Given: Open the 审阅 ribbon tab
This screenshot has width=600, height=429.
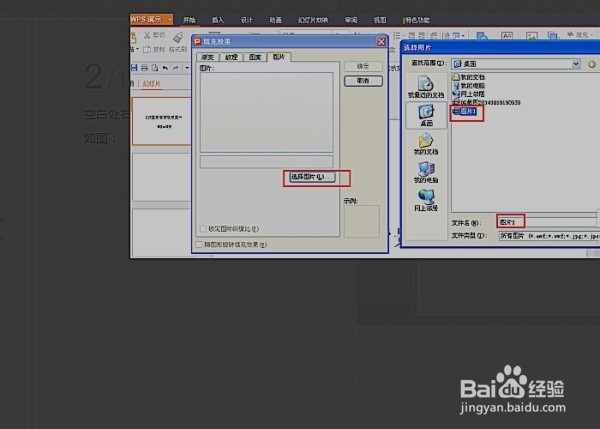Looking at the screenshot, I should tap(351, 20).
